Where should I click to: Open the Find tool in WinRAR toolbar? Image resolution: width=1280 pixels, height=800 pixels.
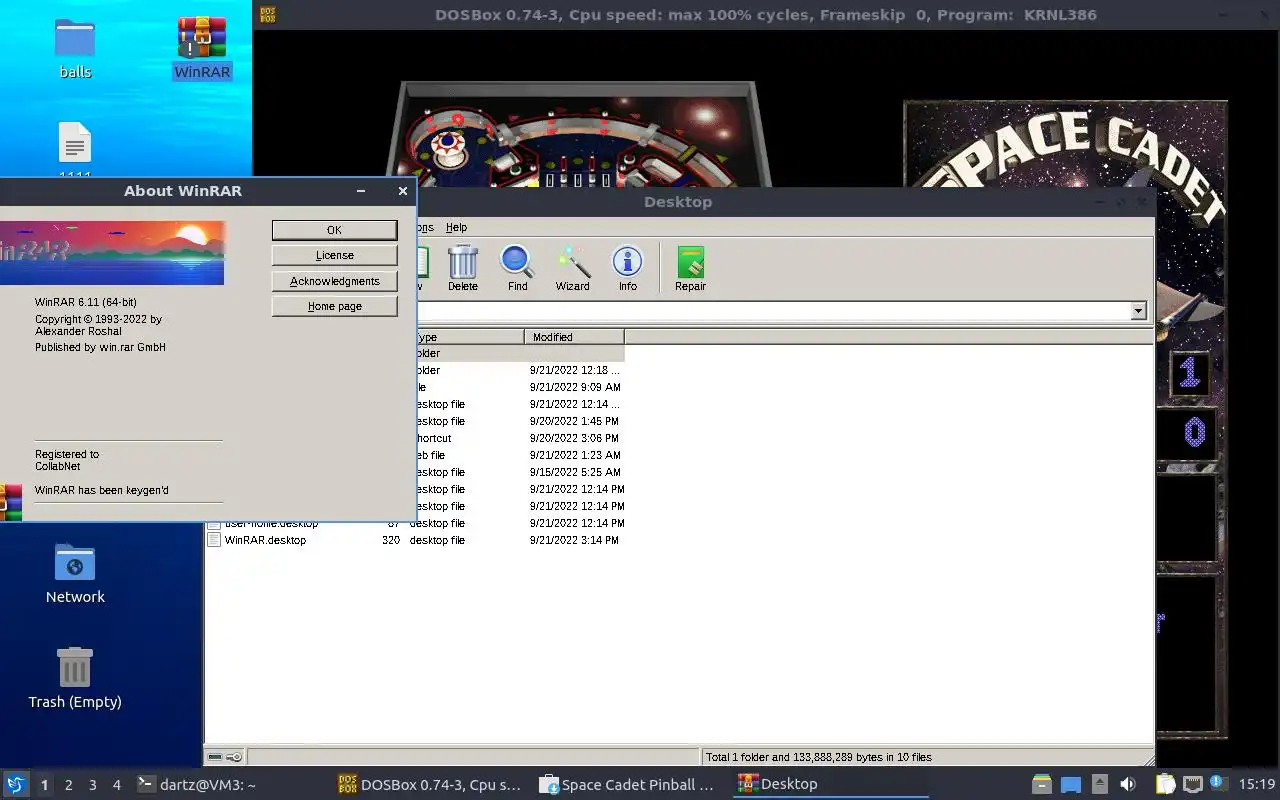[x=517, y=268]
